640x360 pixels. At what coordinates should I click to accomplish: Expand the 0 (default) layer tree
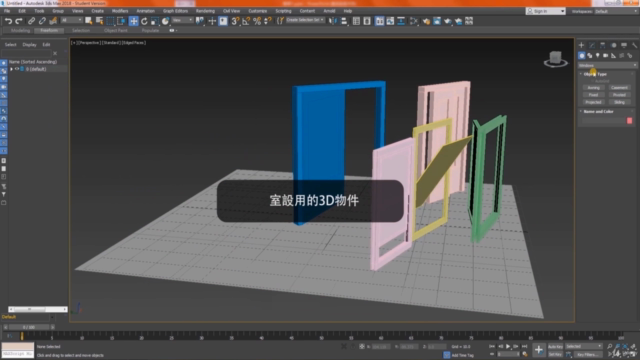tap(11, 69)
